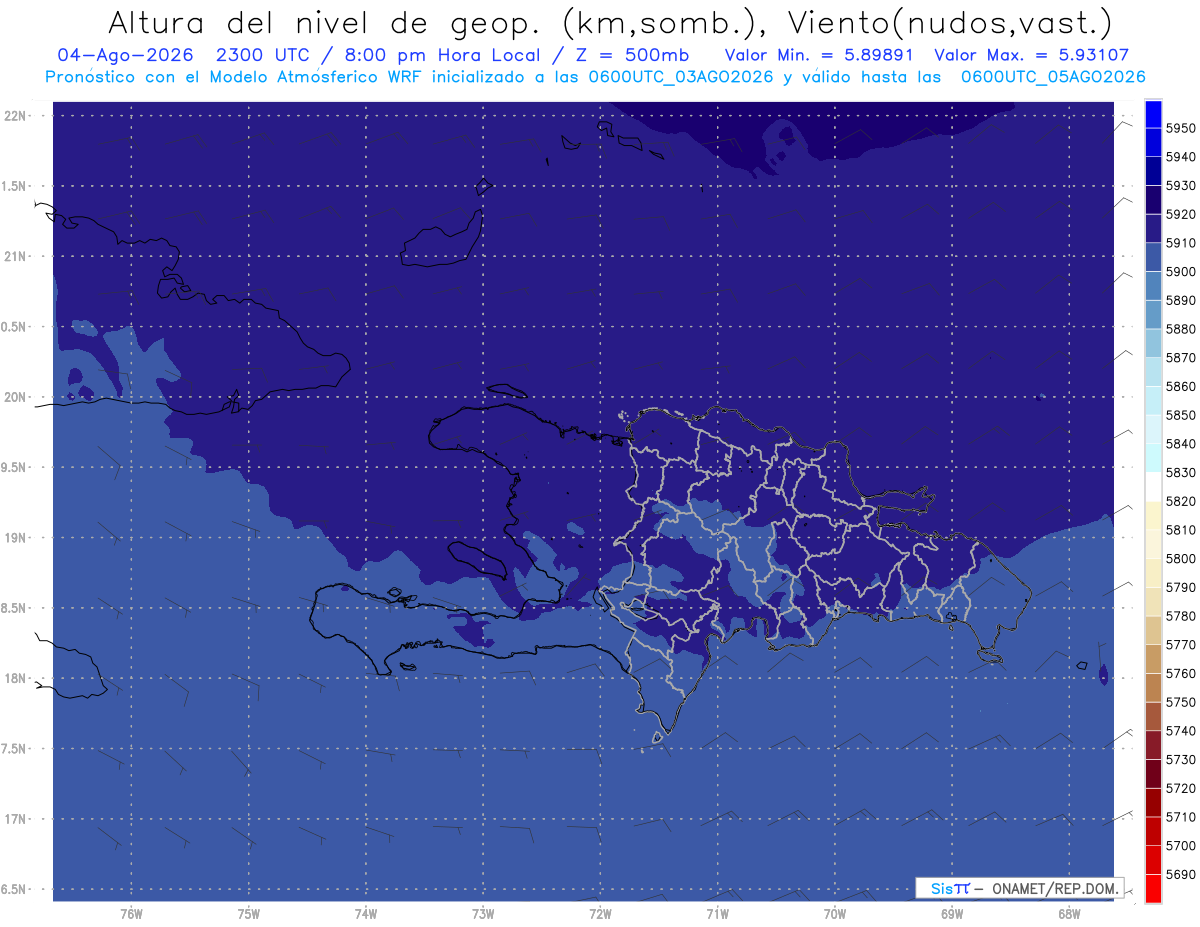Viewport: 1200px width, 927px height.
Task: Click the '5840' colorbar label
Action: point(1180,444)
